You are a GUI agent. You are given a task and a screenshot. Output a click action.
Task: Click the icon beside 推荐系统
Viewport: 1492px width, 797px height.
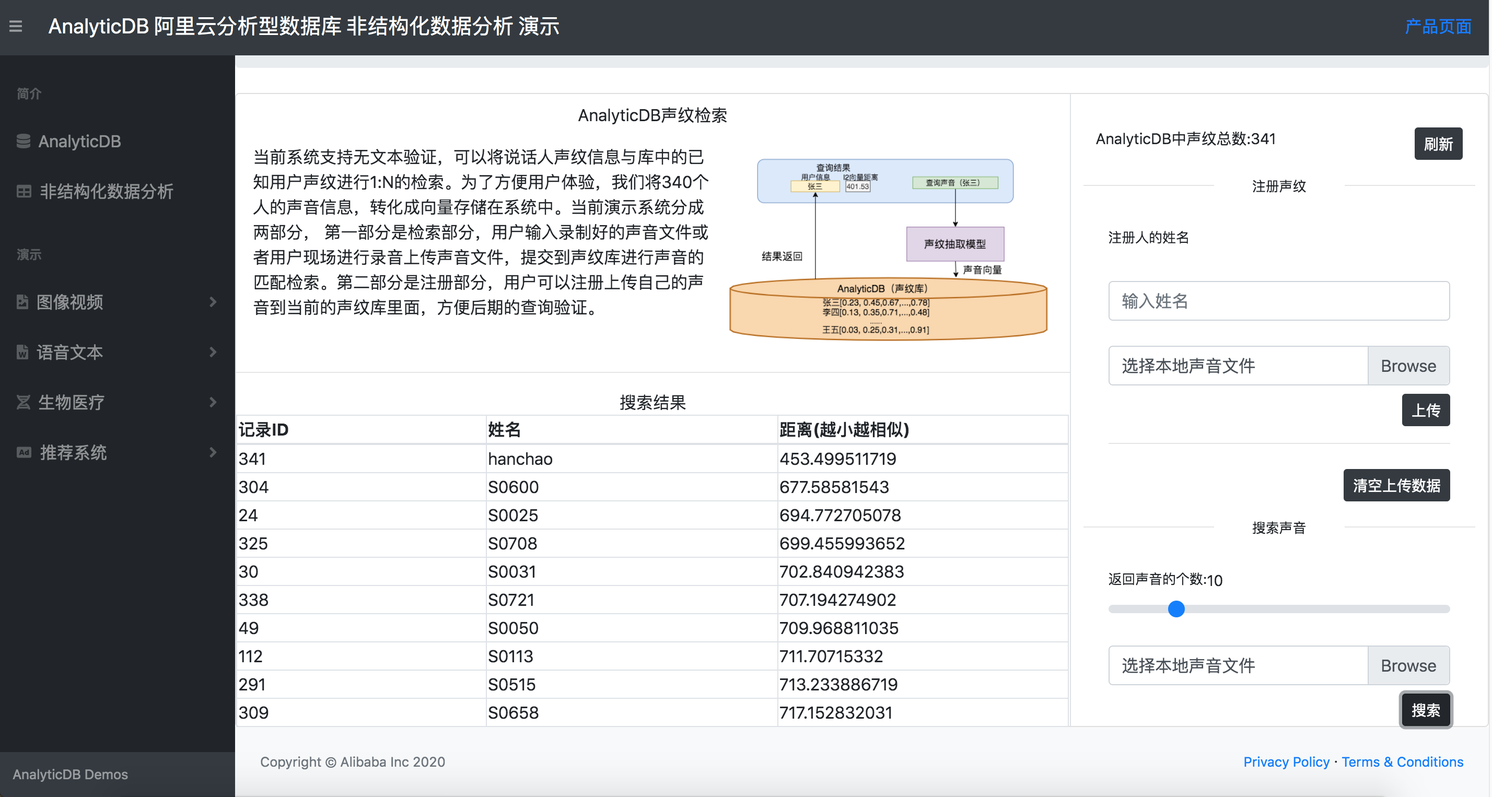(x=24, y=452)
